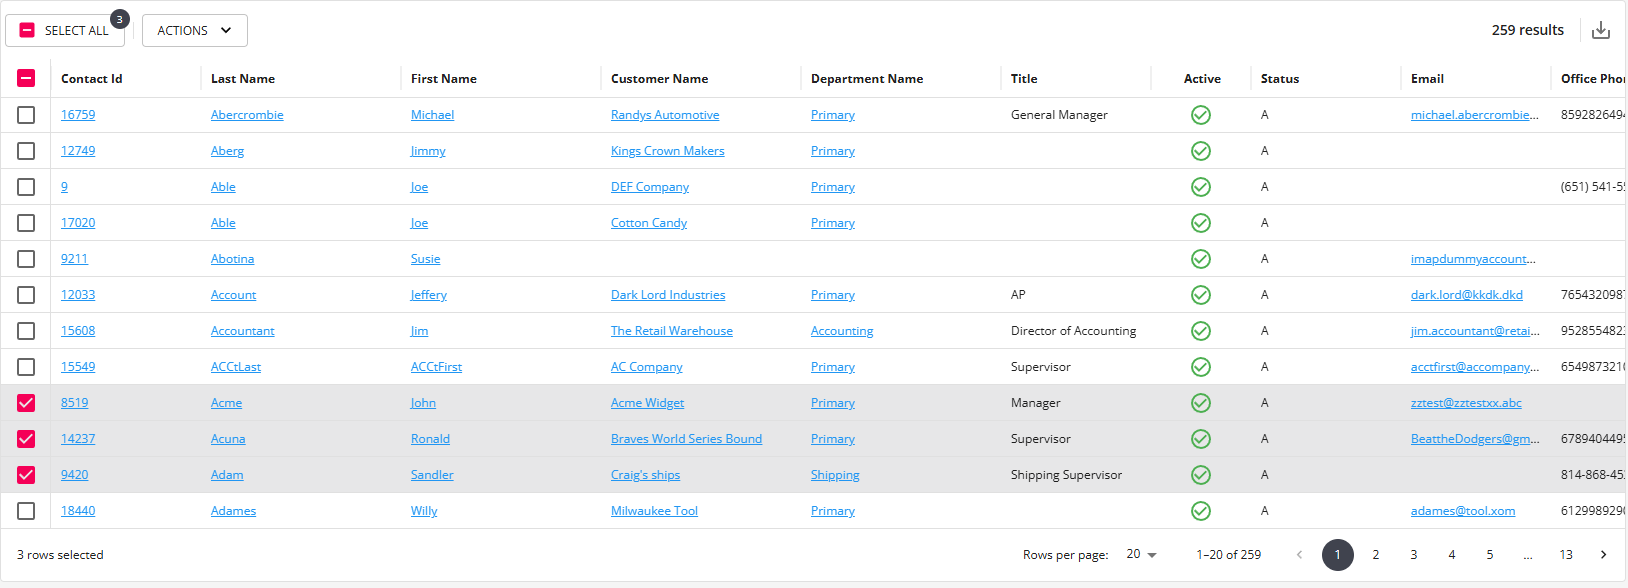Go to next page arrow
The width and height of the screenshot is (1628, 588).
(1603, 555)
